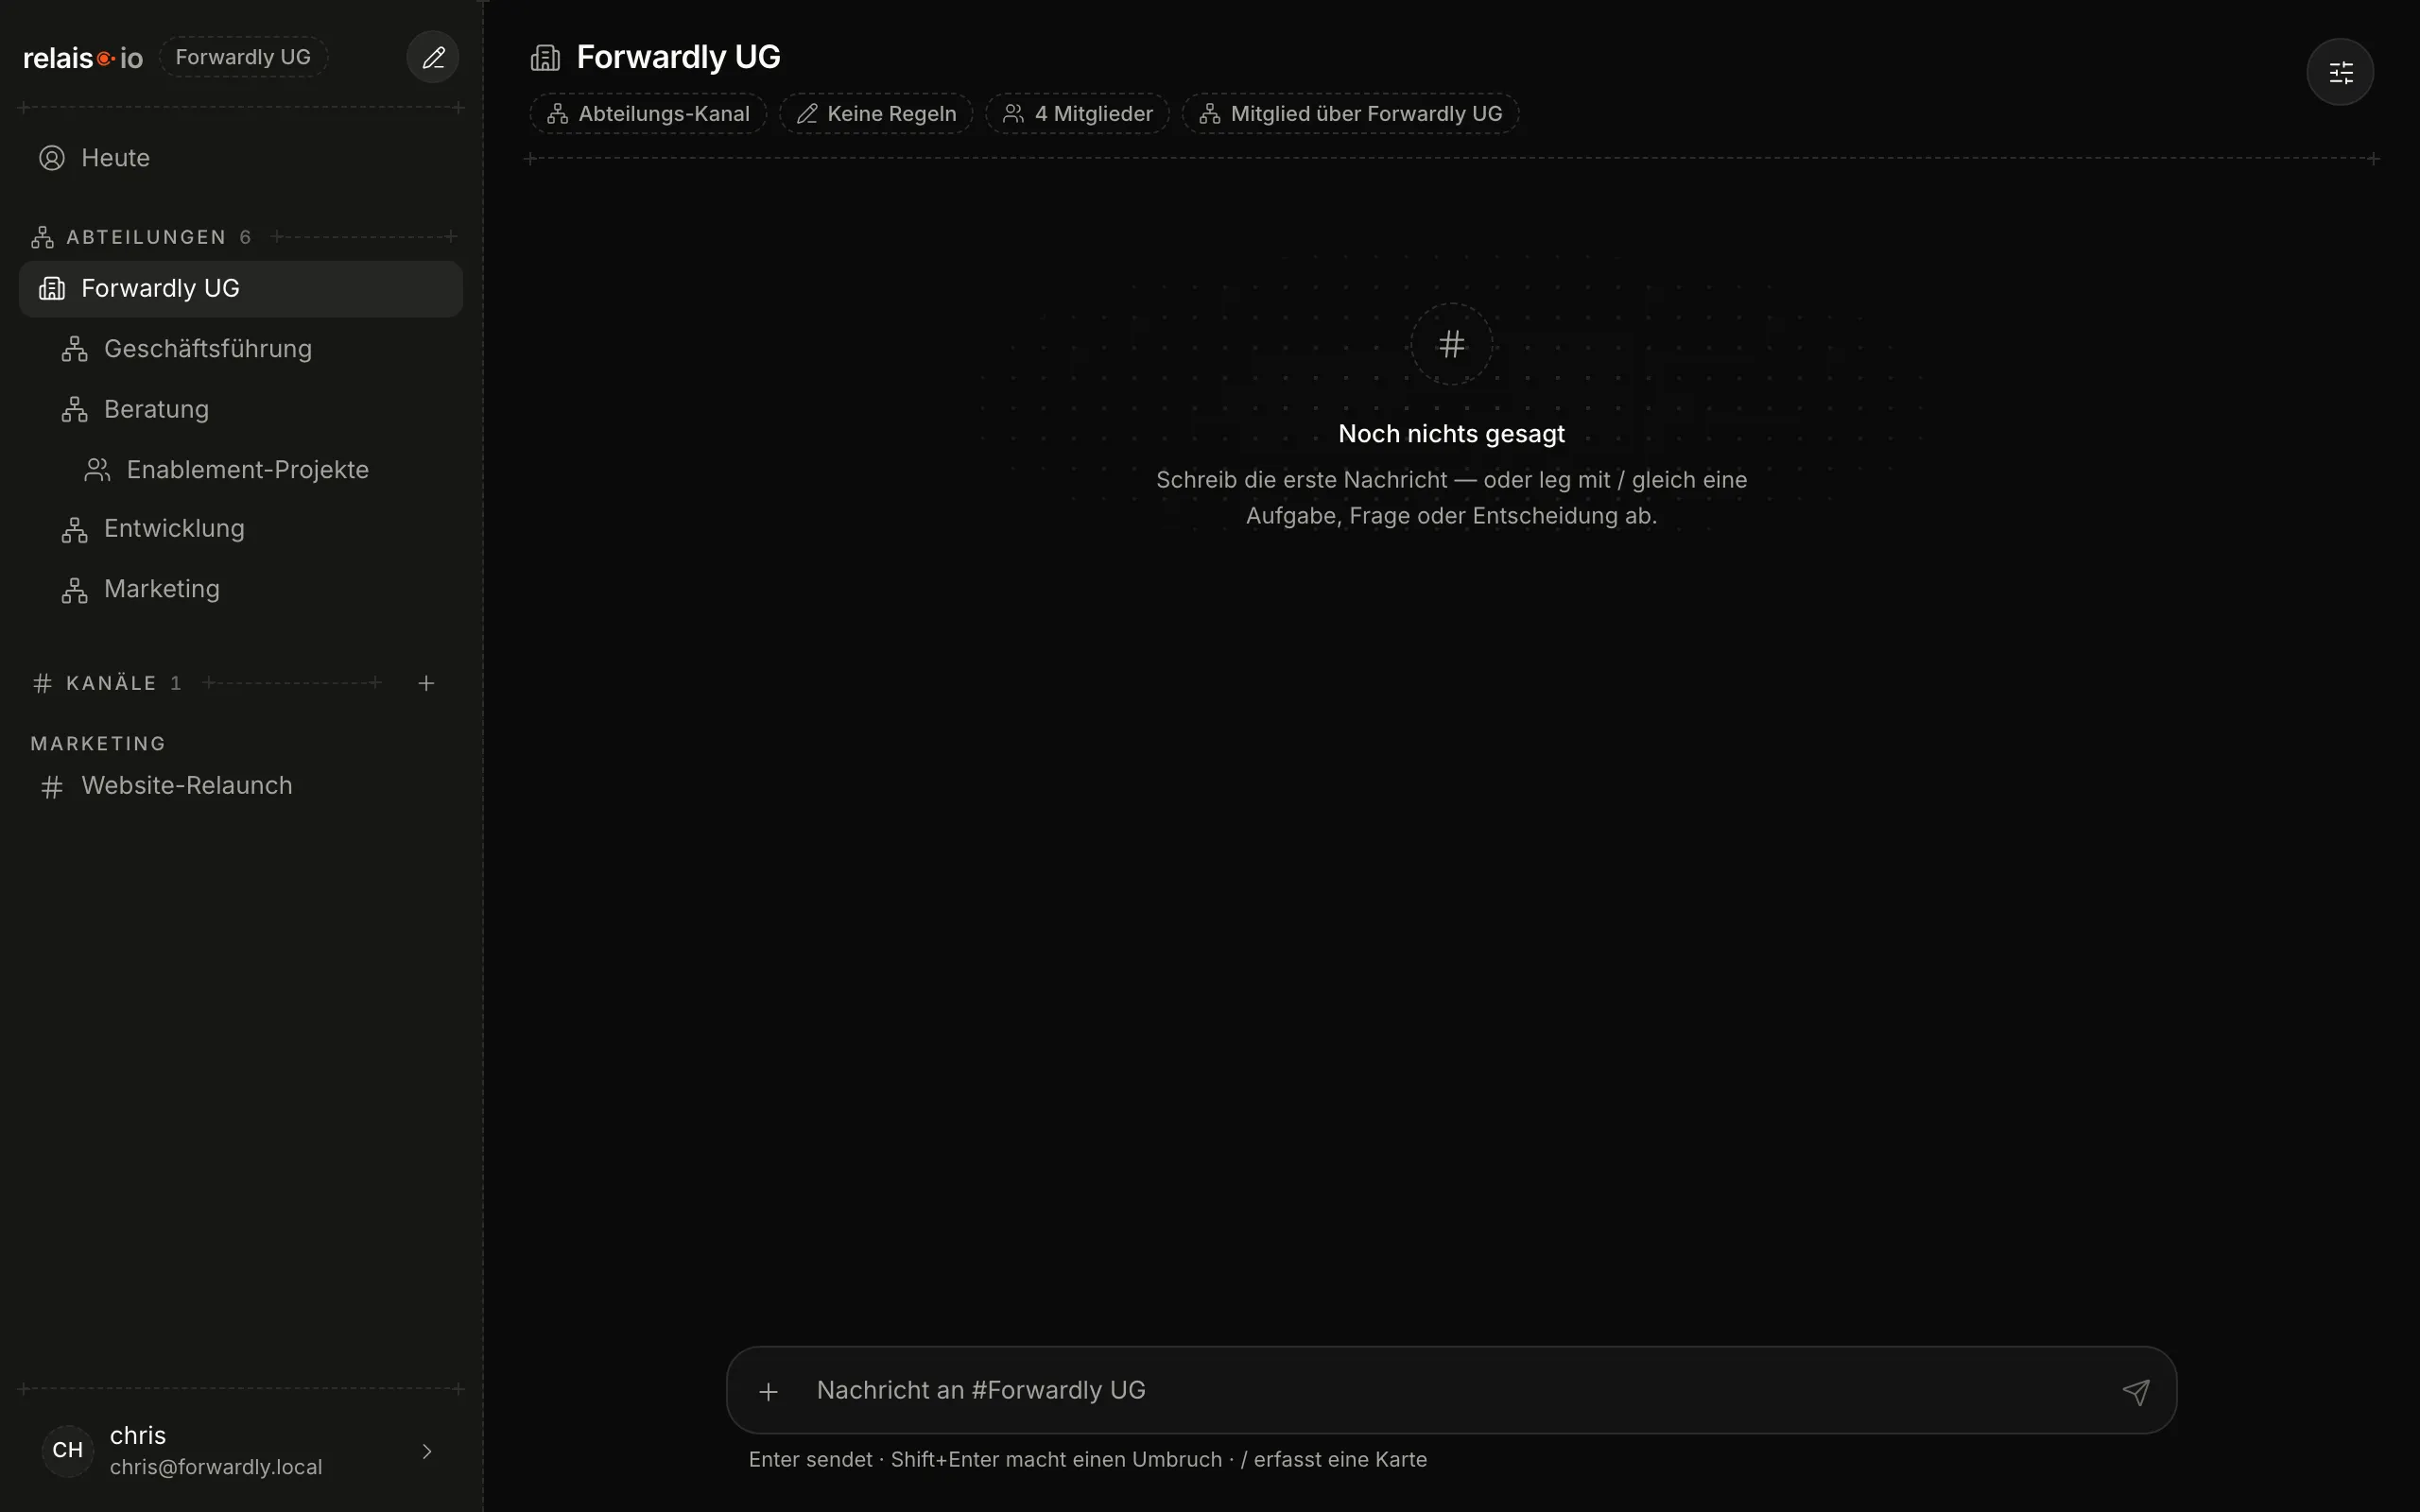2420x1512 pixels.
Task: Click the hash icon next to KANÄLE
Action: [x=42, y=683]
